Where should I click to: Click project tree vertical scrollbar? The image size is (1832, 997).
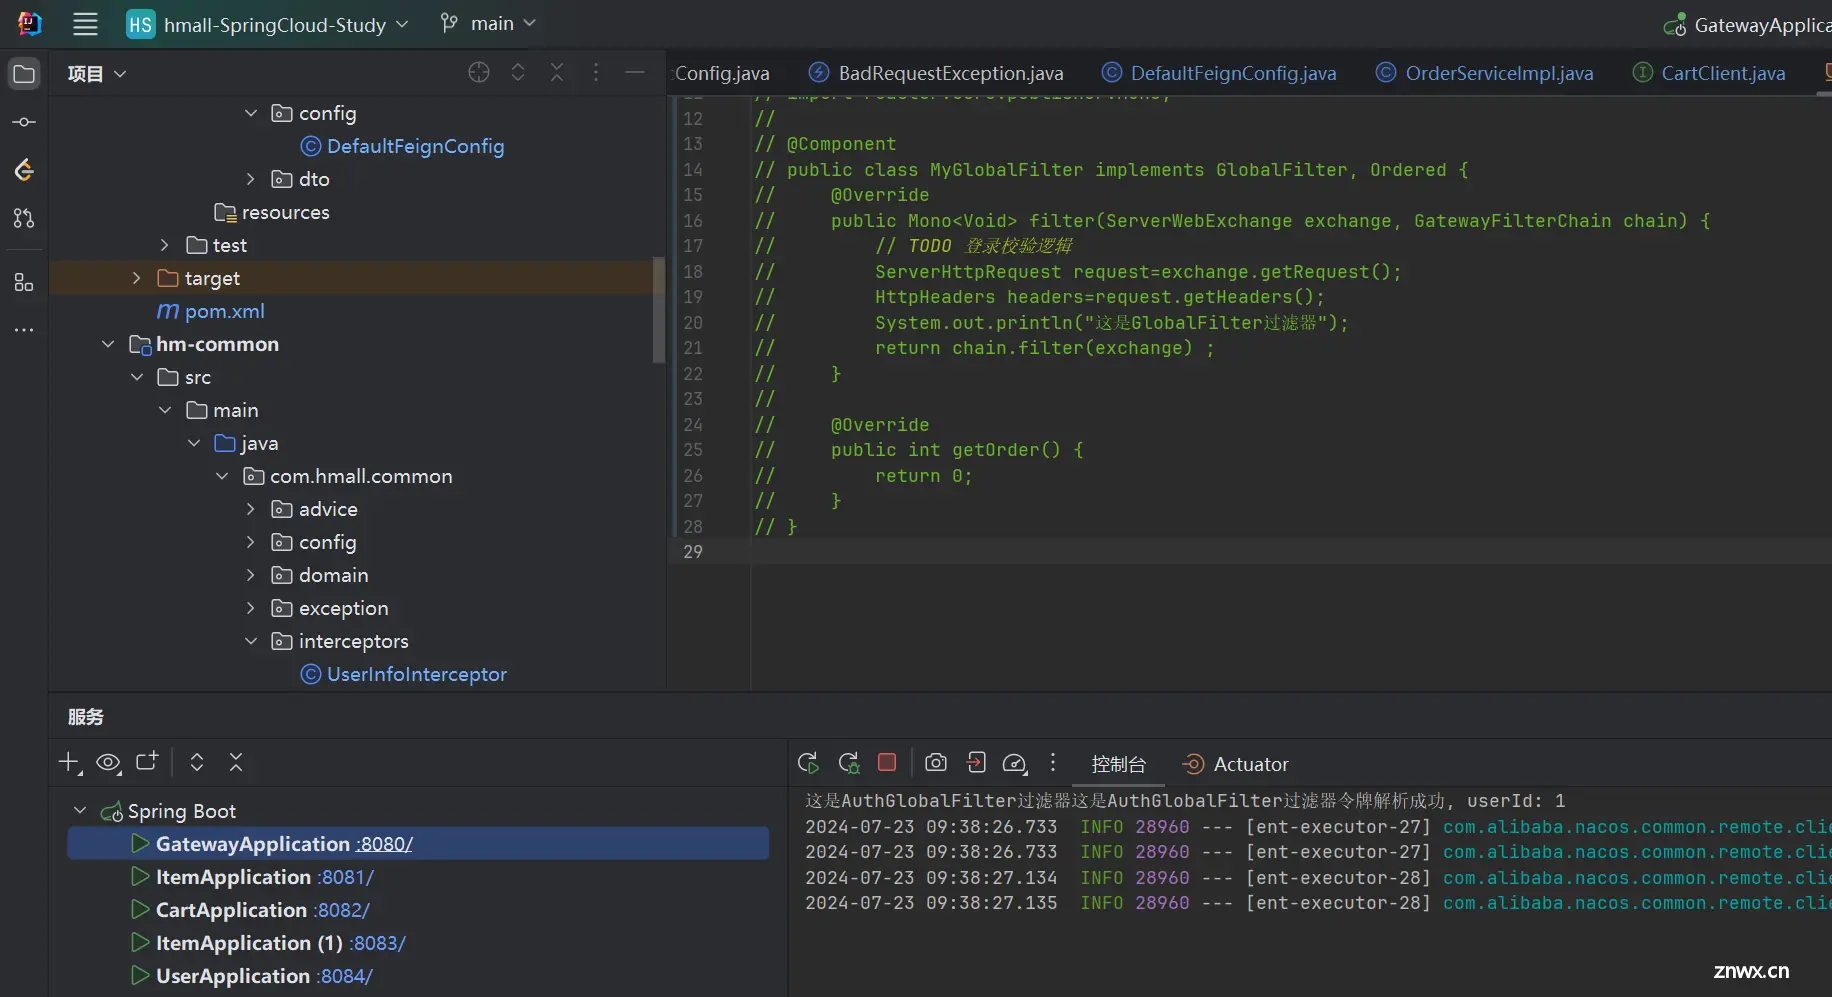(658, 310)
